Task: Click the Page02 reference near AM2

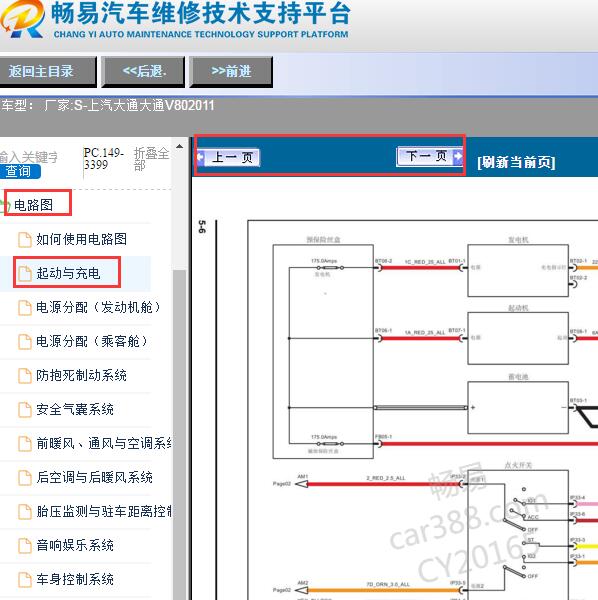Action: click(x=282, y=590)
